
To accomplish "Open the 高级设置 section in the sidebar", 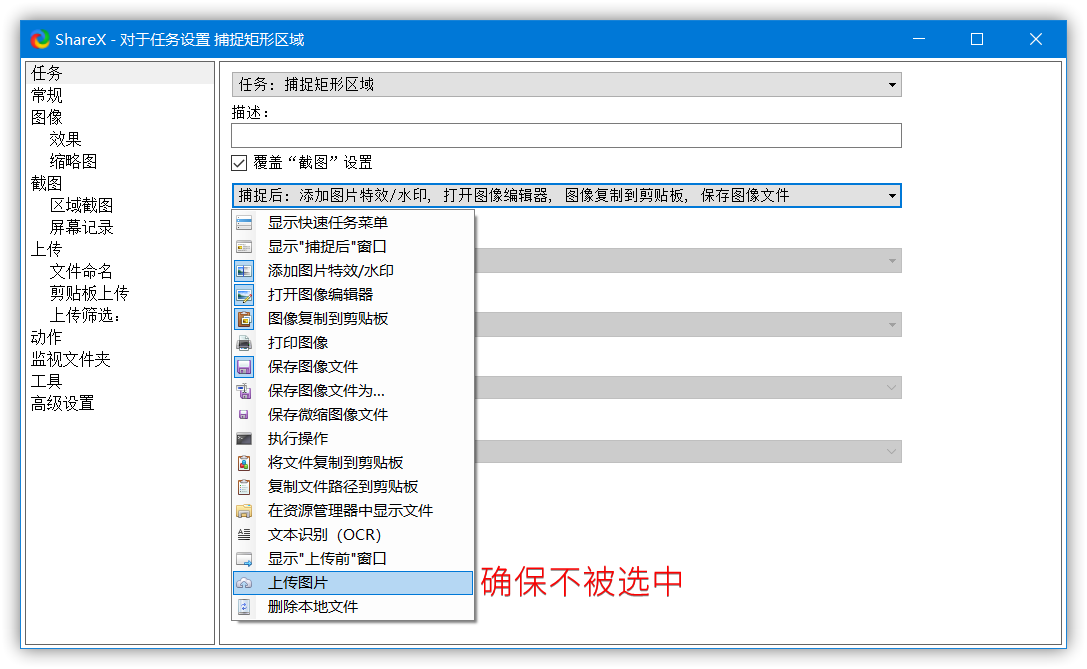I will click(65, 403).
